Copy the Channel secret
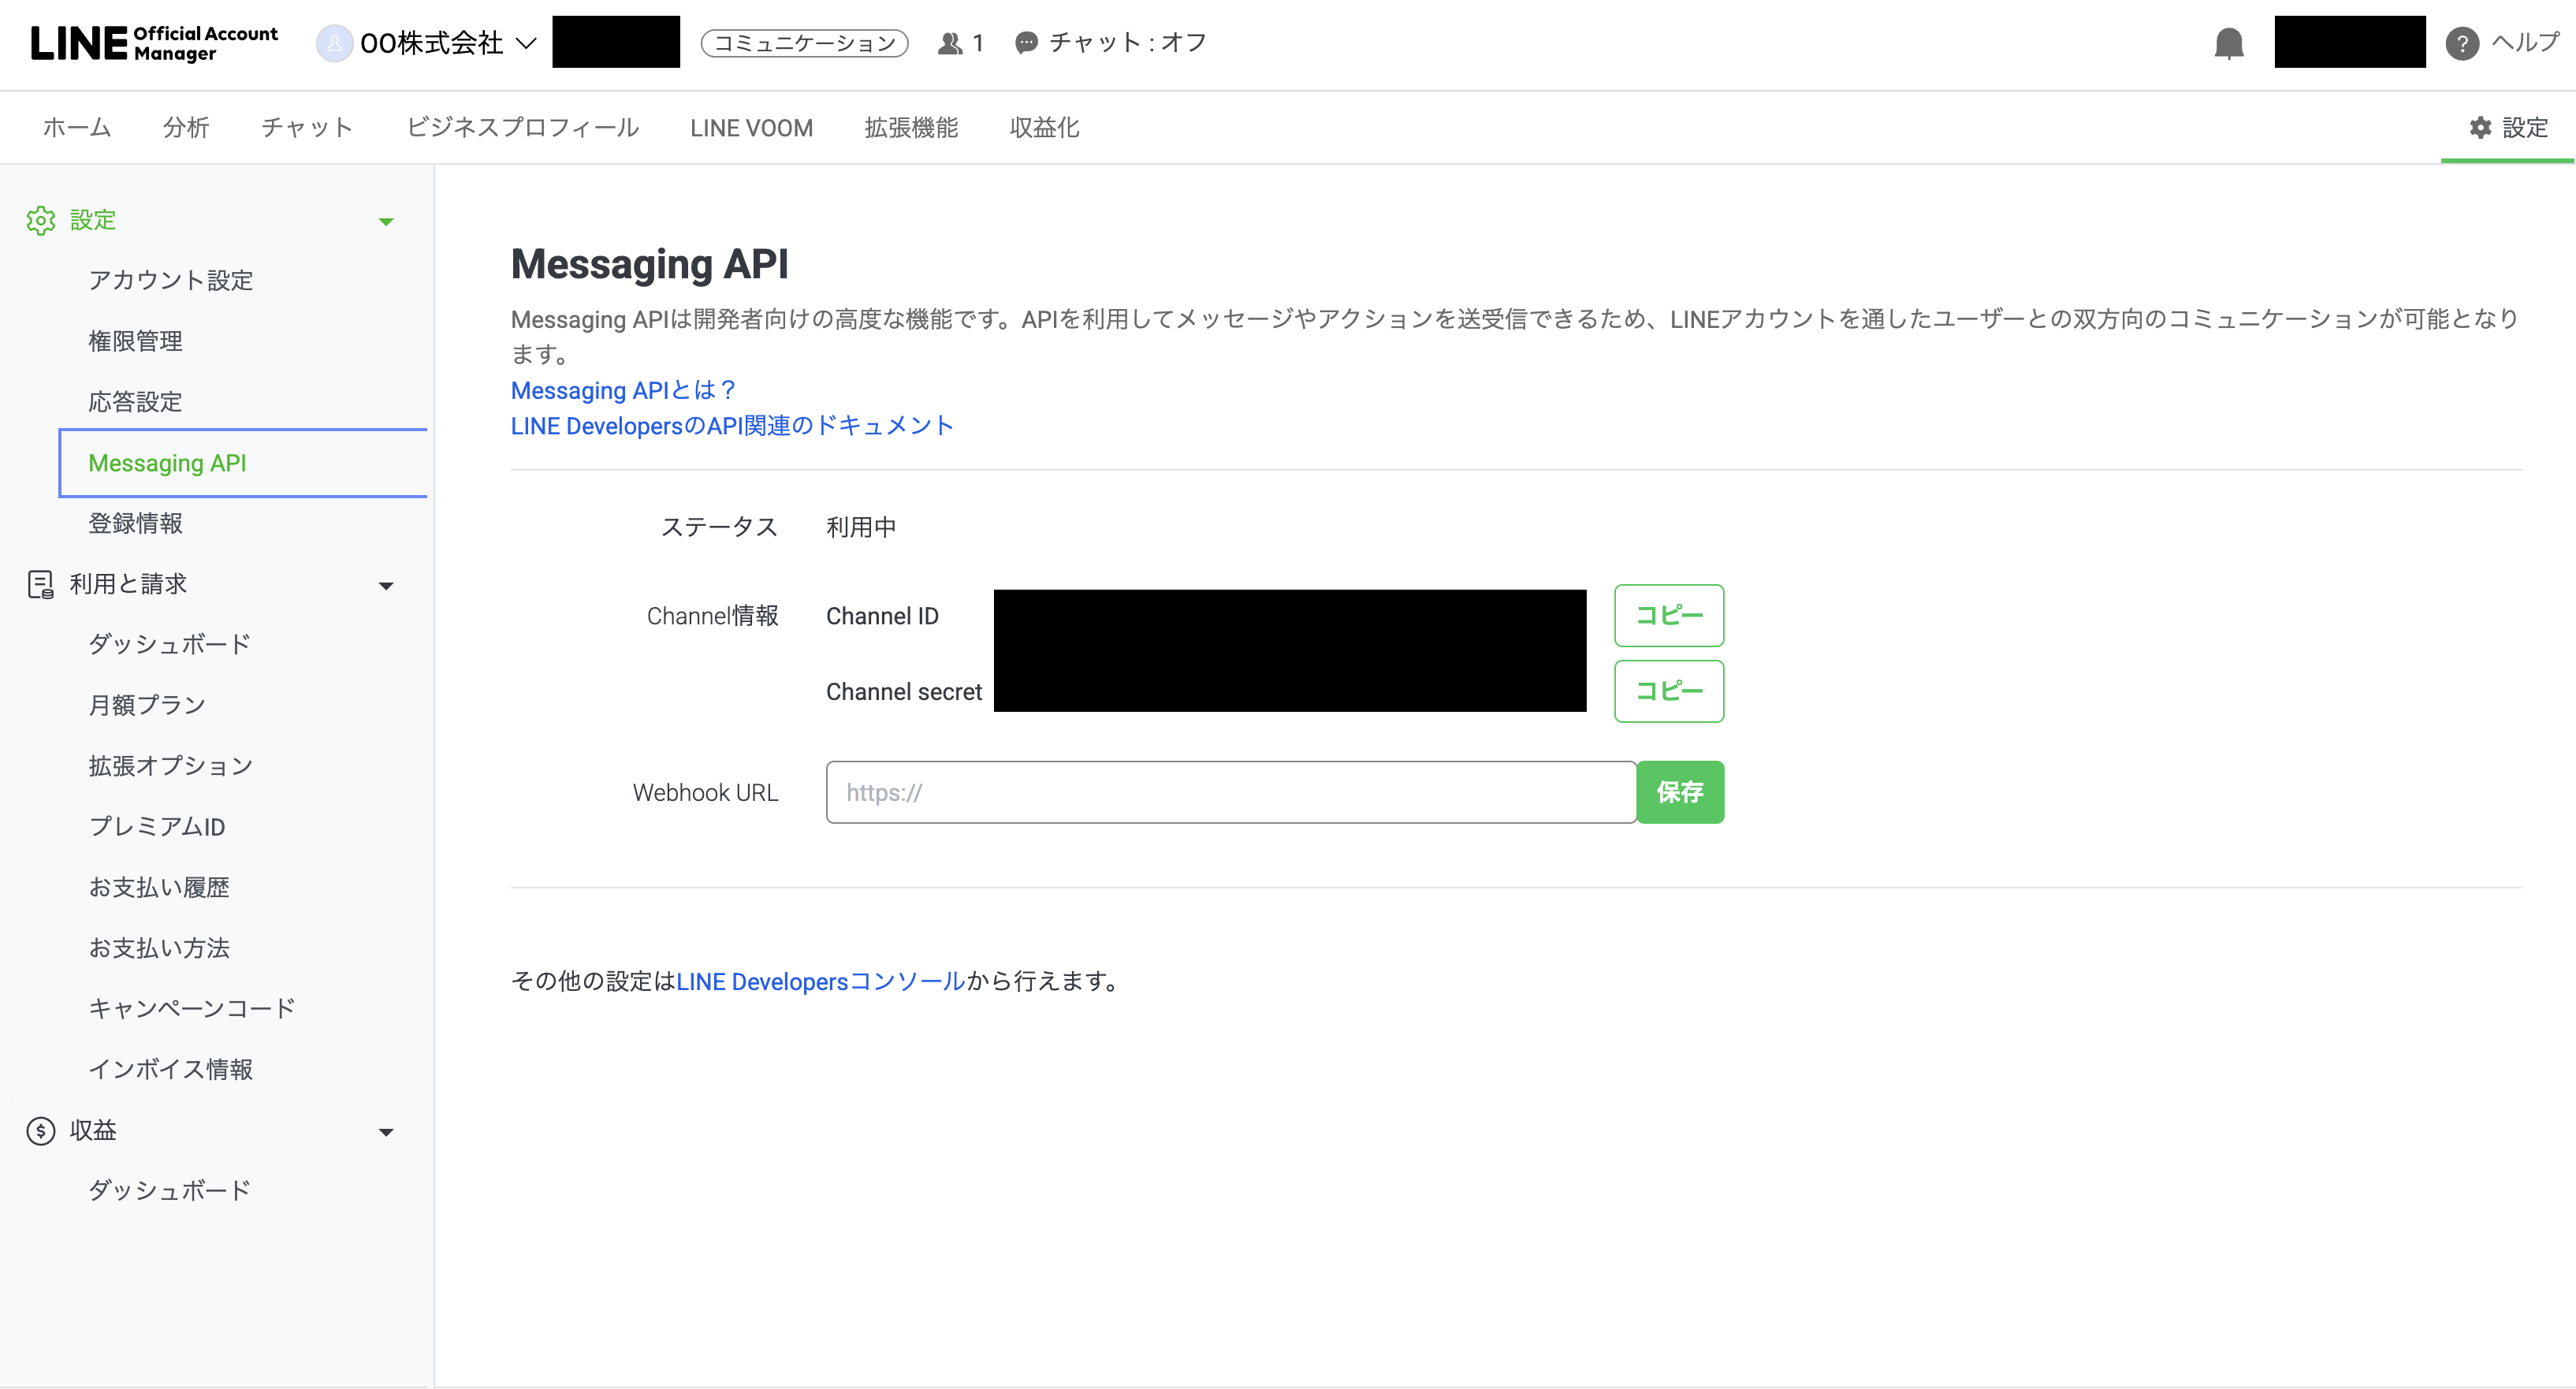Screen dimensions: 2576x1389 [x=1669, y=691]
